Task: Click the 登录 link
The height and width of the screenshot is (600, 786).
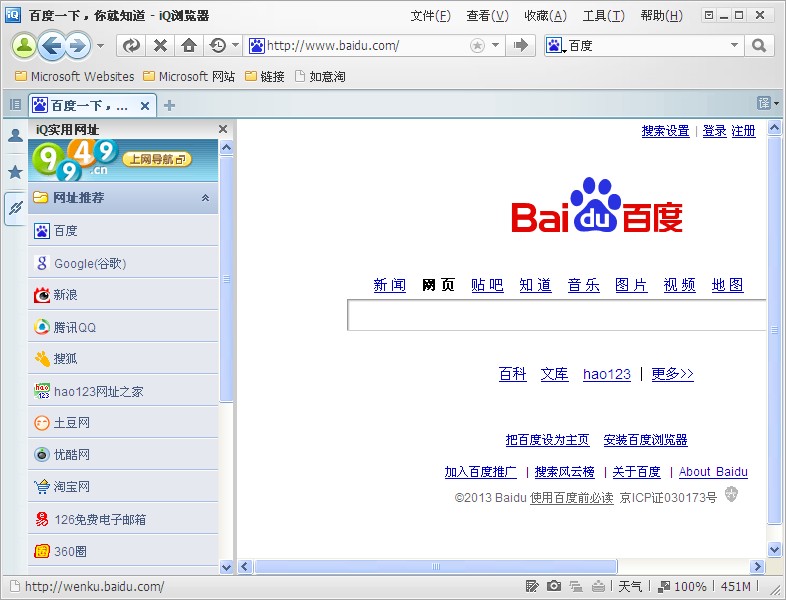Action: click(x=714, y=131)
